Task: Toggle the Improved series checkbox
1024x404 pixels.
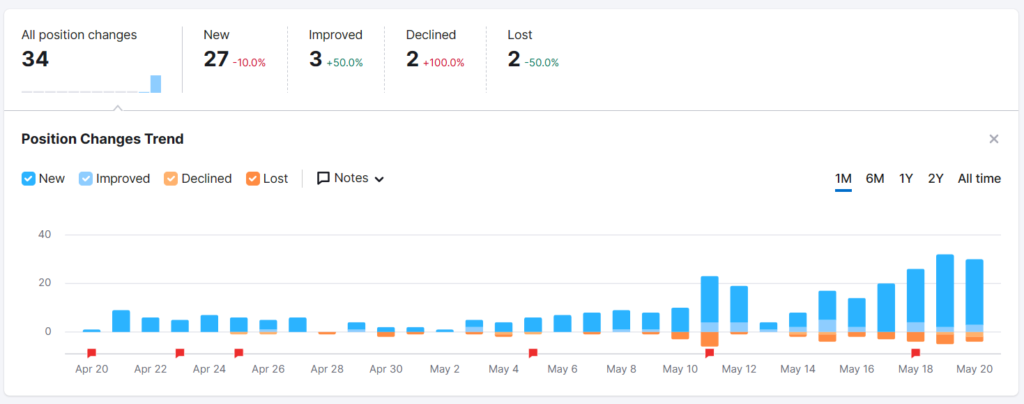Action: (x=85, y=179)
